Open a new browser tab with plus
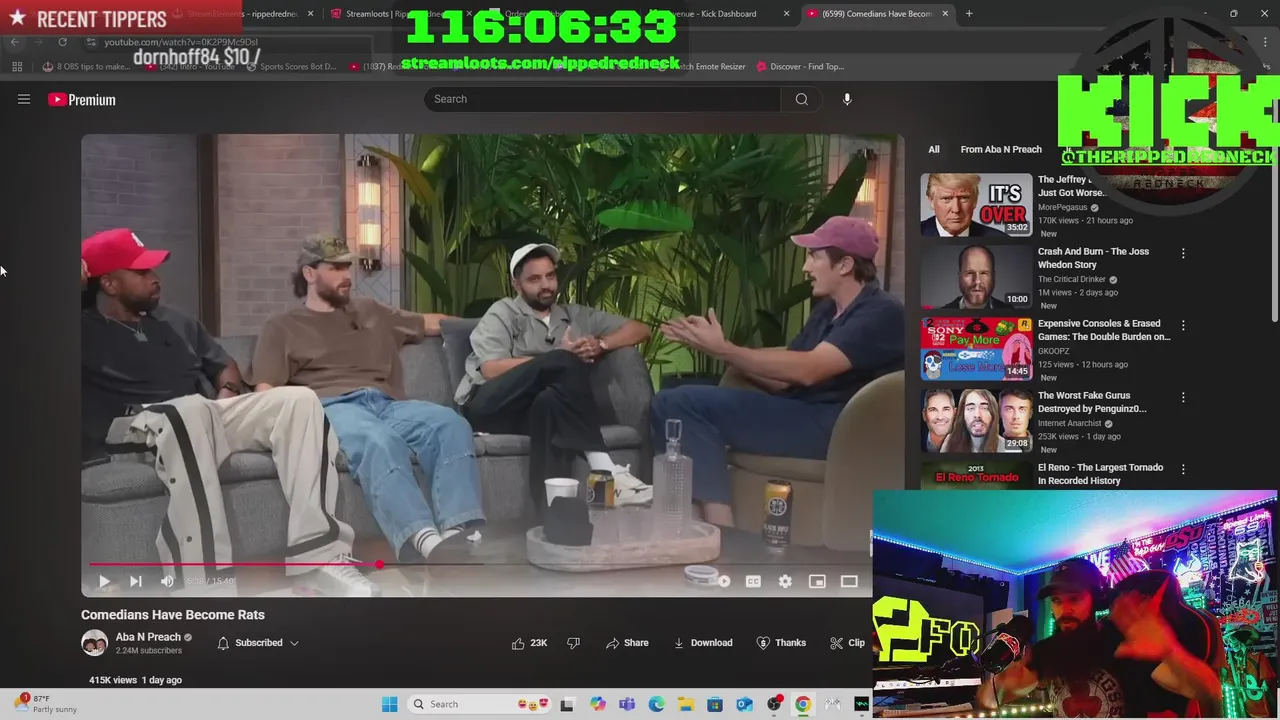Screen dimensions: 1280x720 click(x=969, y=14)
